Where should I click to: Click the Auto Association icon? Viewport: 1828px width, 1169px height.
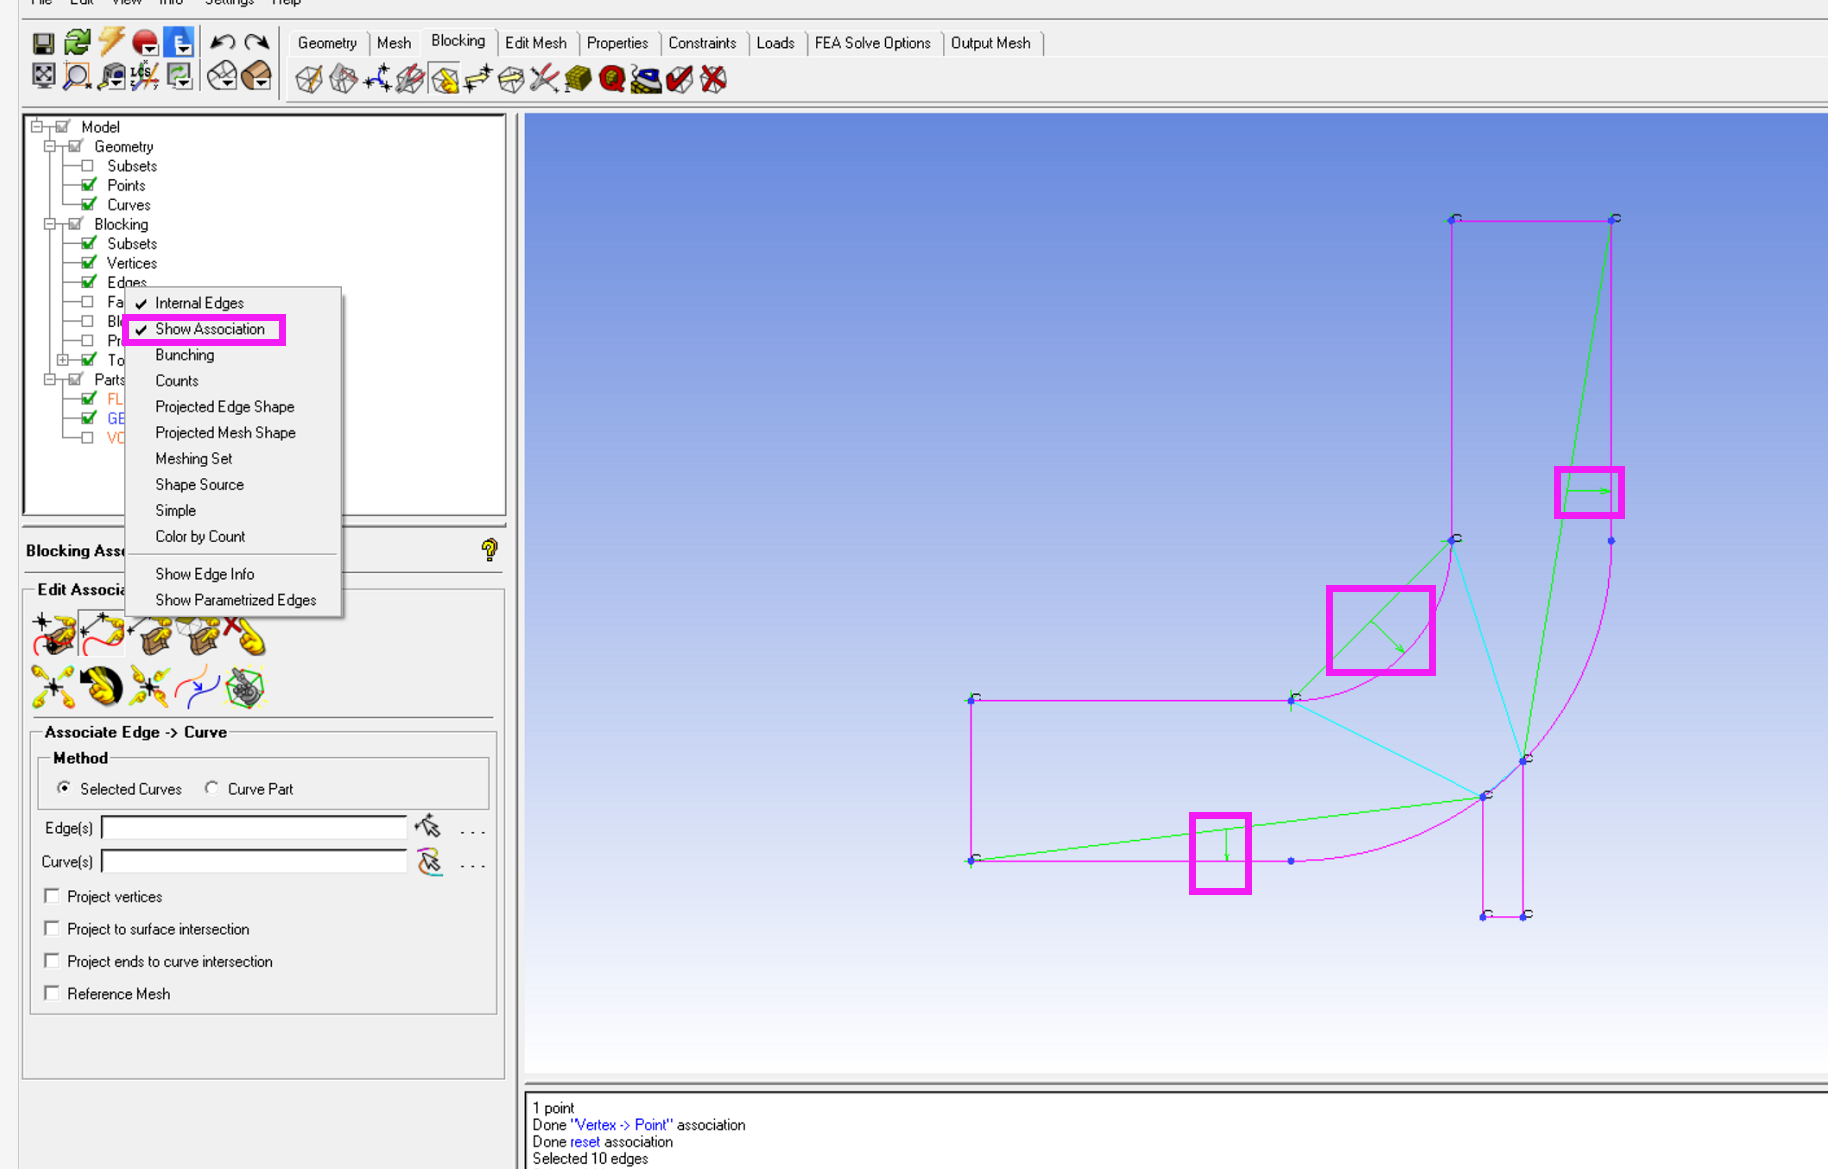[245, 687]
